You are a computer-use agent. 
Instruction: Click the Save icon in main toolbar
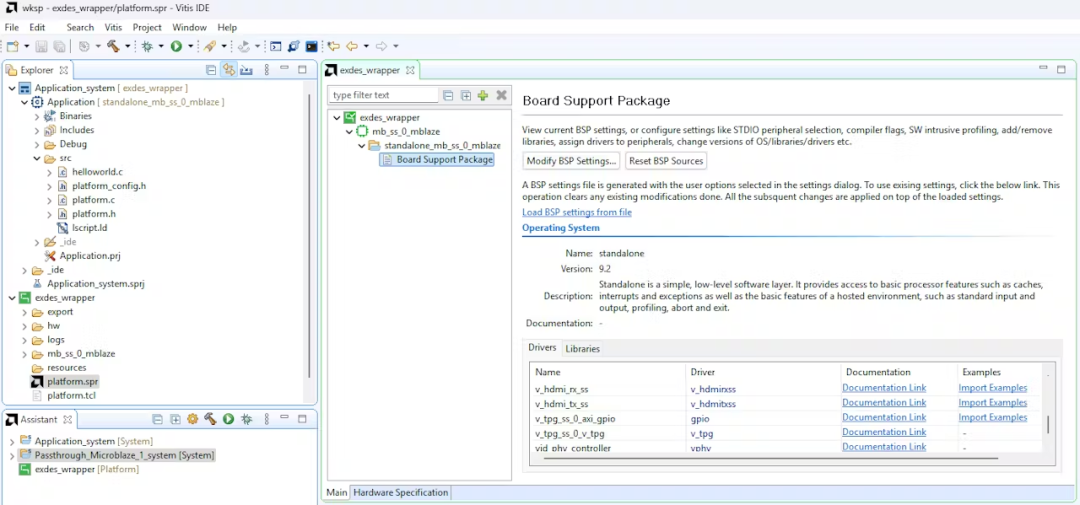(41, 46)
